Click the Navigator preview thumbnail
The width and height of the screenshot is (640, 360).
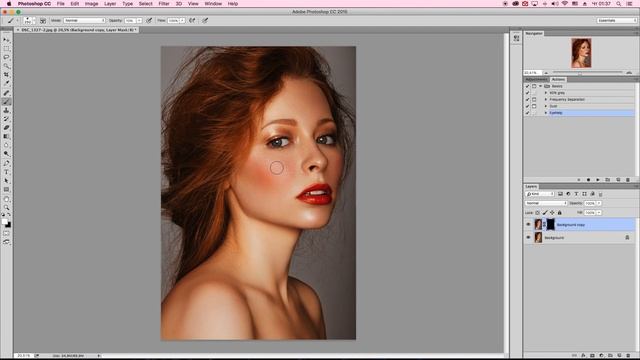point(581,53)
